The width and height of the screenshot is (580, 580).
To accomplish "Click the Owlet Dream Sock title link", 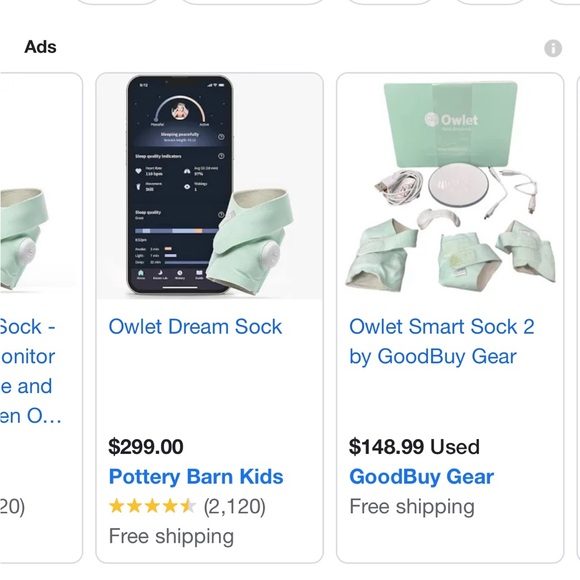I will [195, 327].
